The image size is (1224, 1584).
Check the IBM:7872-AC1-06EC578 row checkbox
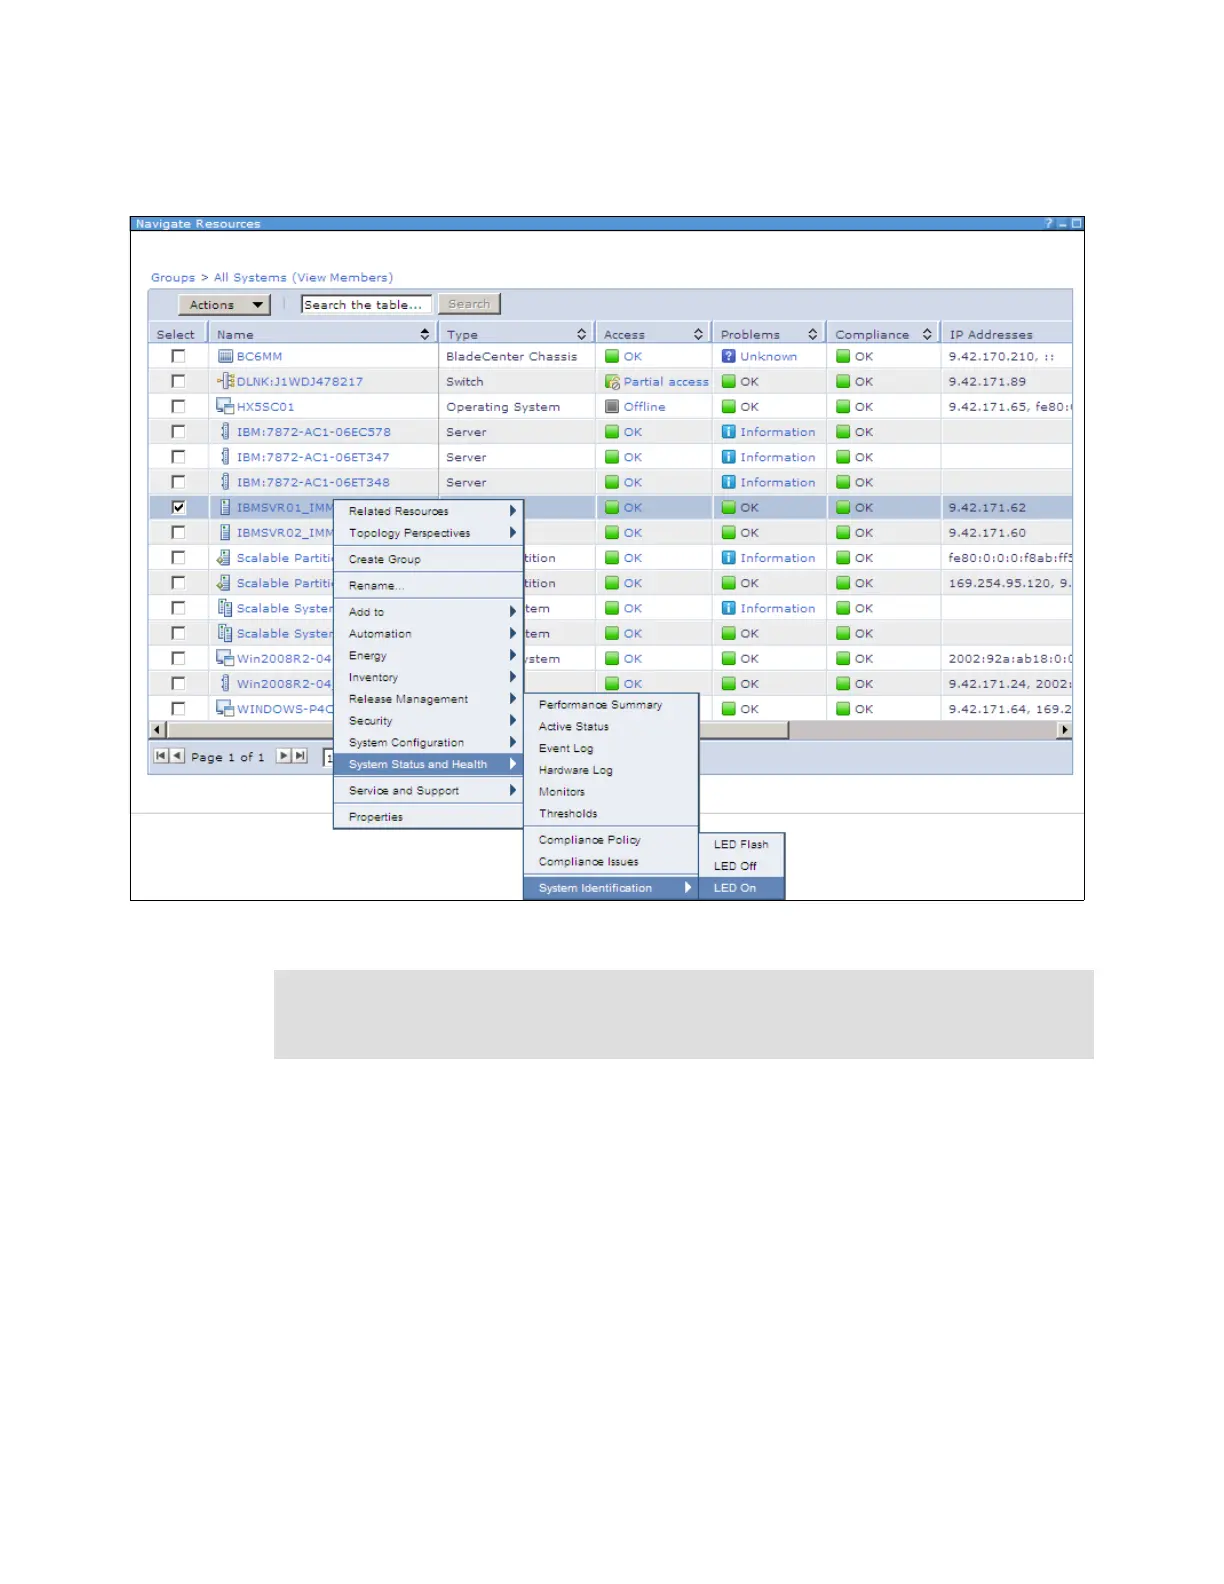tap(178, 431)
